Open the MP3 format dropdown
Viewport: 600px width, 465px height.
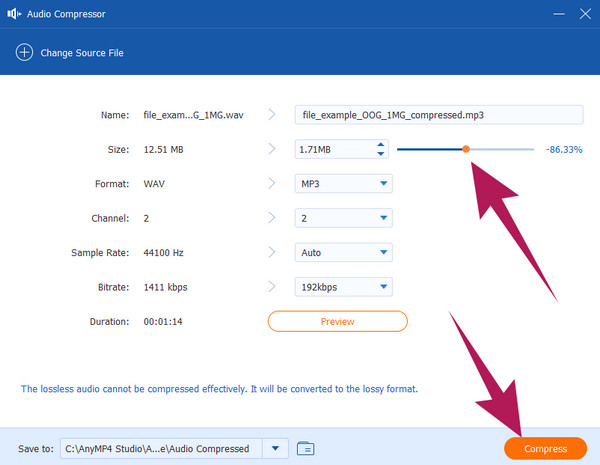(344, 184)
